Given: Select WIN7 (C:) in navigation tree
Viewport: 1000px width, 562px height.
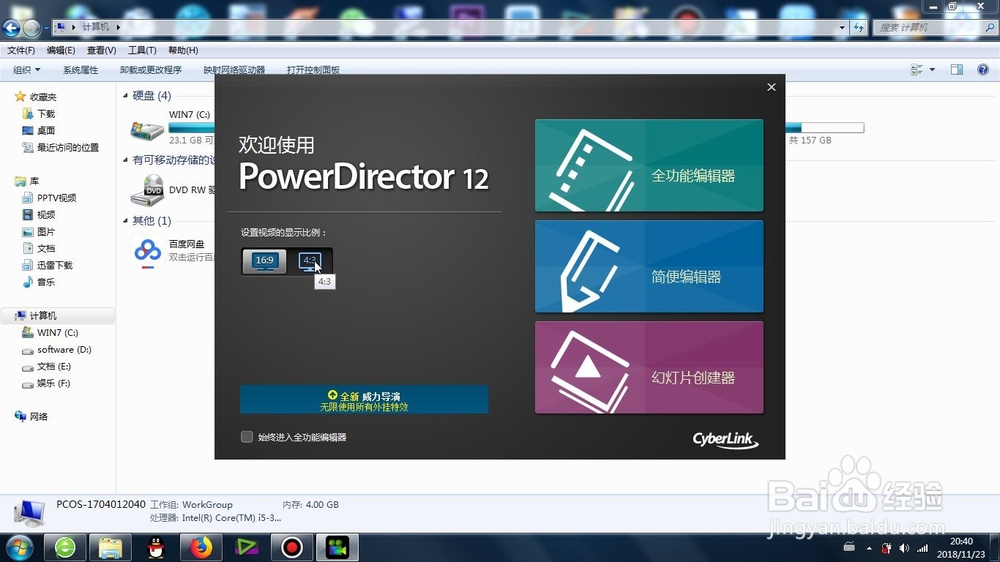Looking at the screenshot, I should pos(57,332).
